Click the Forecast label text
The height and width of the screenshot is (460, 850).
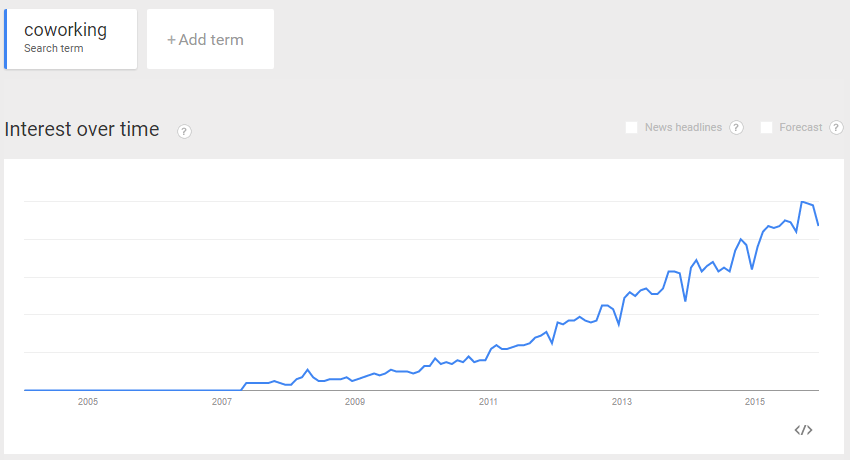[x=801, y=127]
